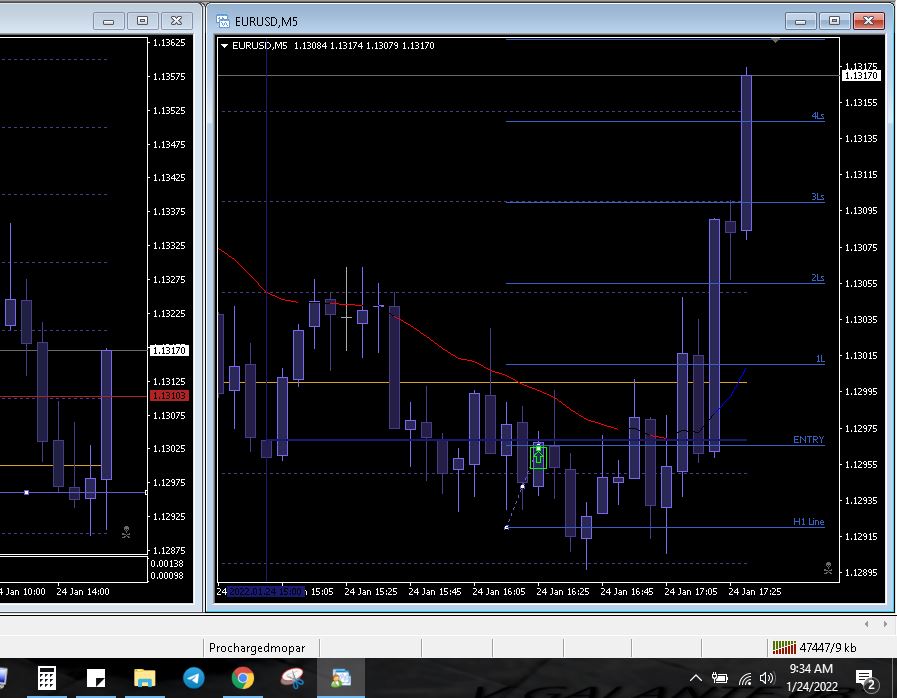Click the skull icon in the left chart
This screenshot has height=698, width=897.
[126, 532]
